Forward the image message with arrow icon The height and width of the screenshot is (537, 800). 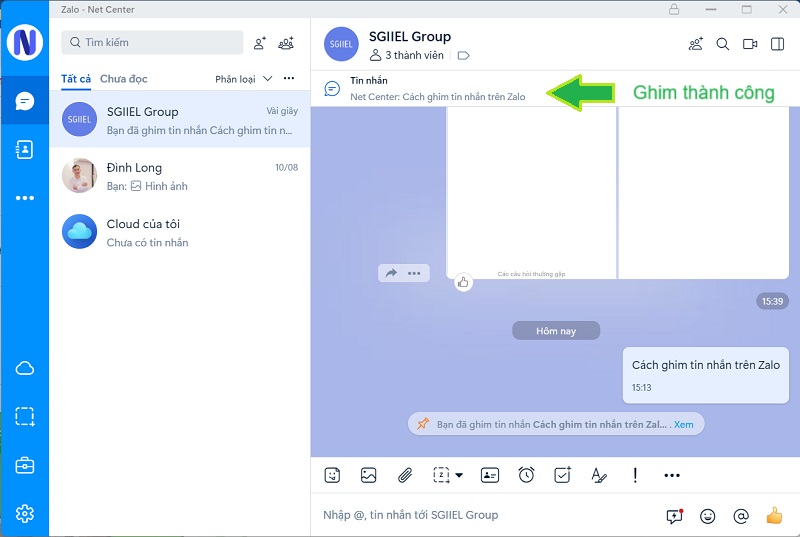[x=391, y=273]
